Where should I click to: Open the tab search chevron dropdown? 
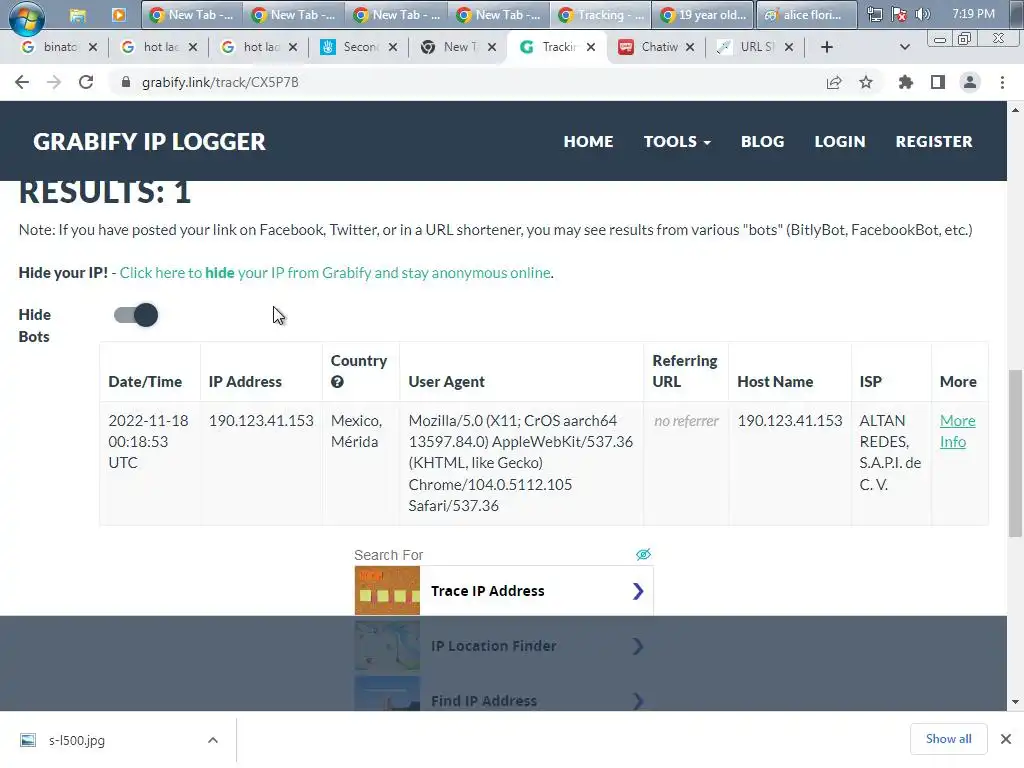[904, 47]
